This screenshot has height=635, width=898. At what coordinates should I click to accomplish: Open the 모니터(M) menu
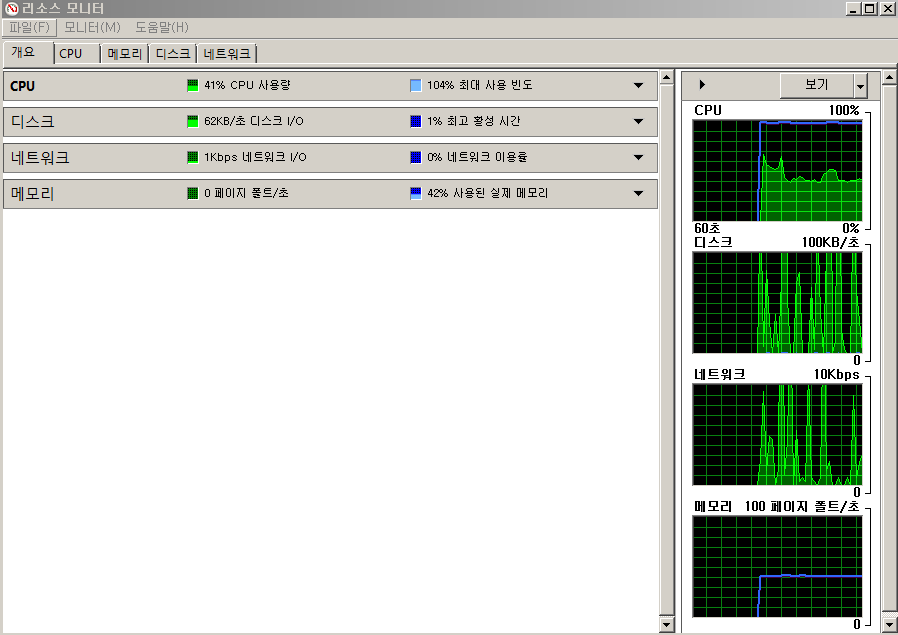pyautogui.click(x=92, y=27)
